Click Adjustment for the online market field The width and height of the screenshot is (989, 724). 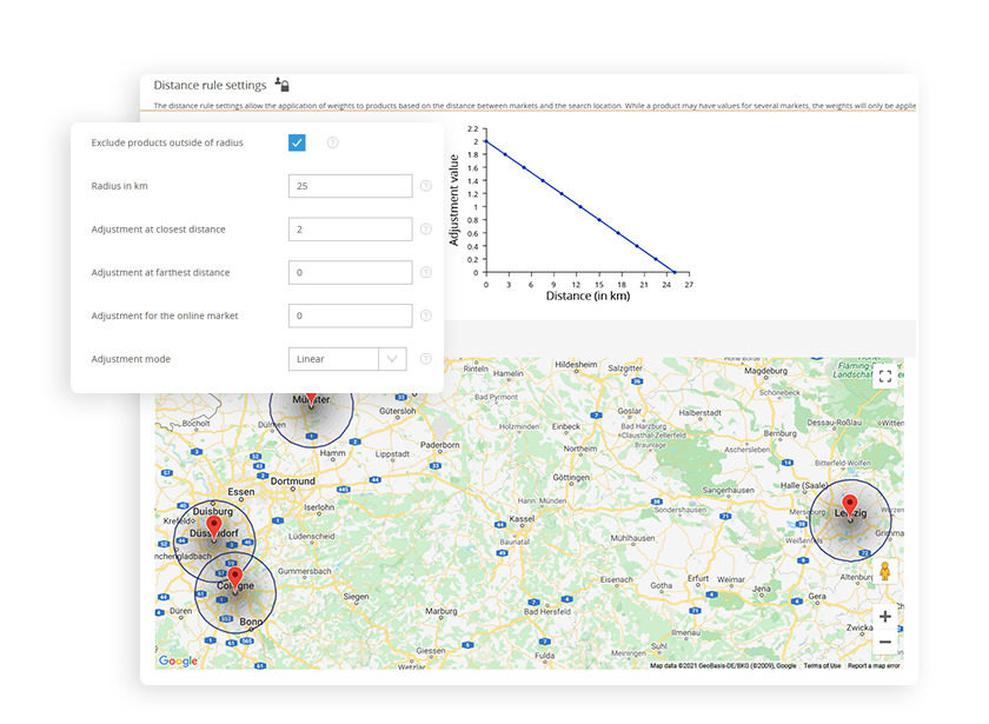(350, 315)
